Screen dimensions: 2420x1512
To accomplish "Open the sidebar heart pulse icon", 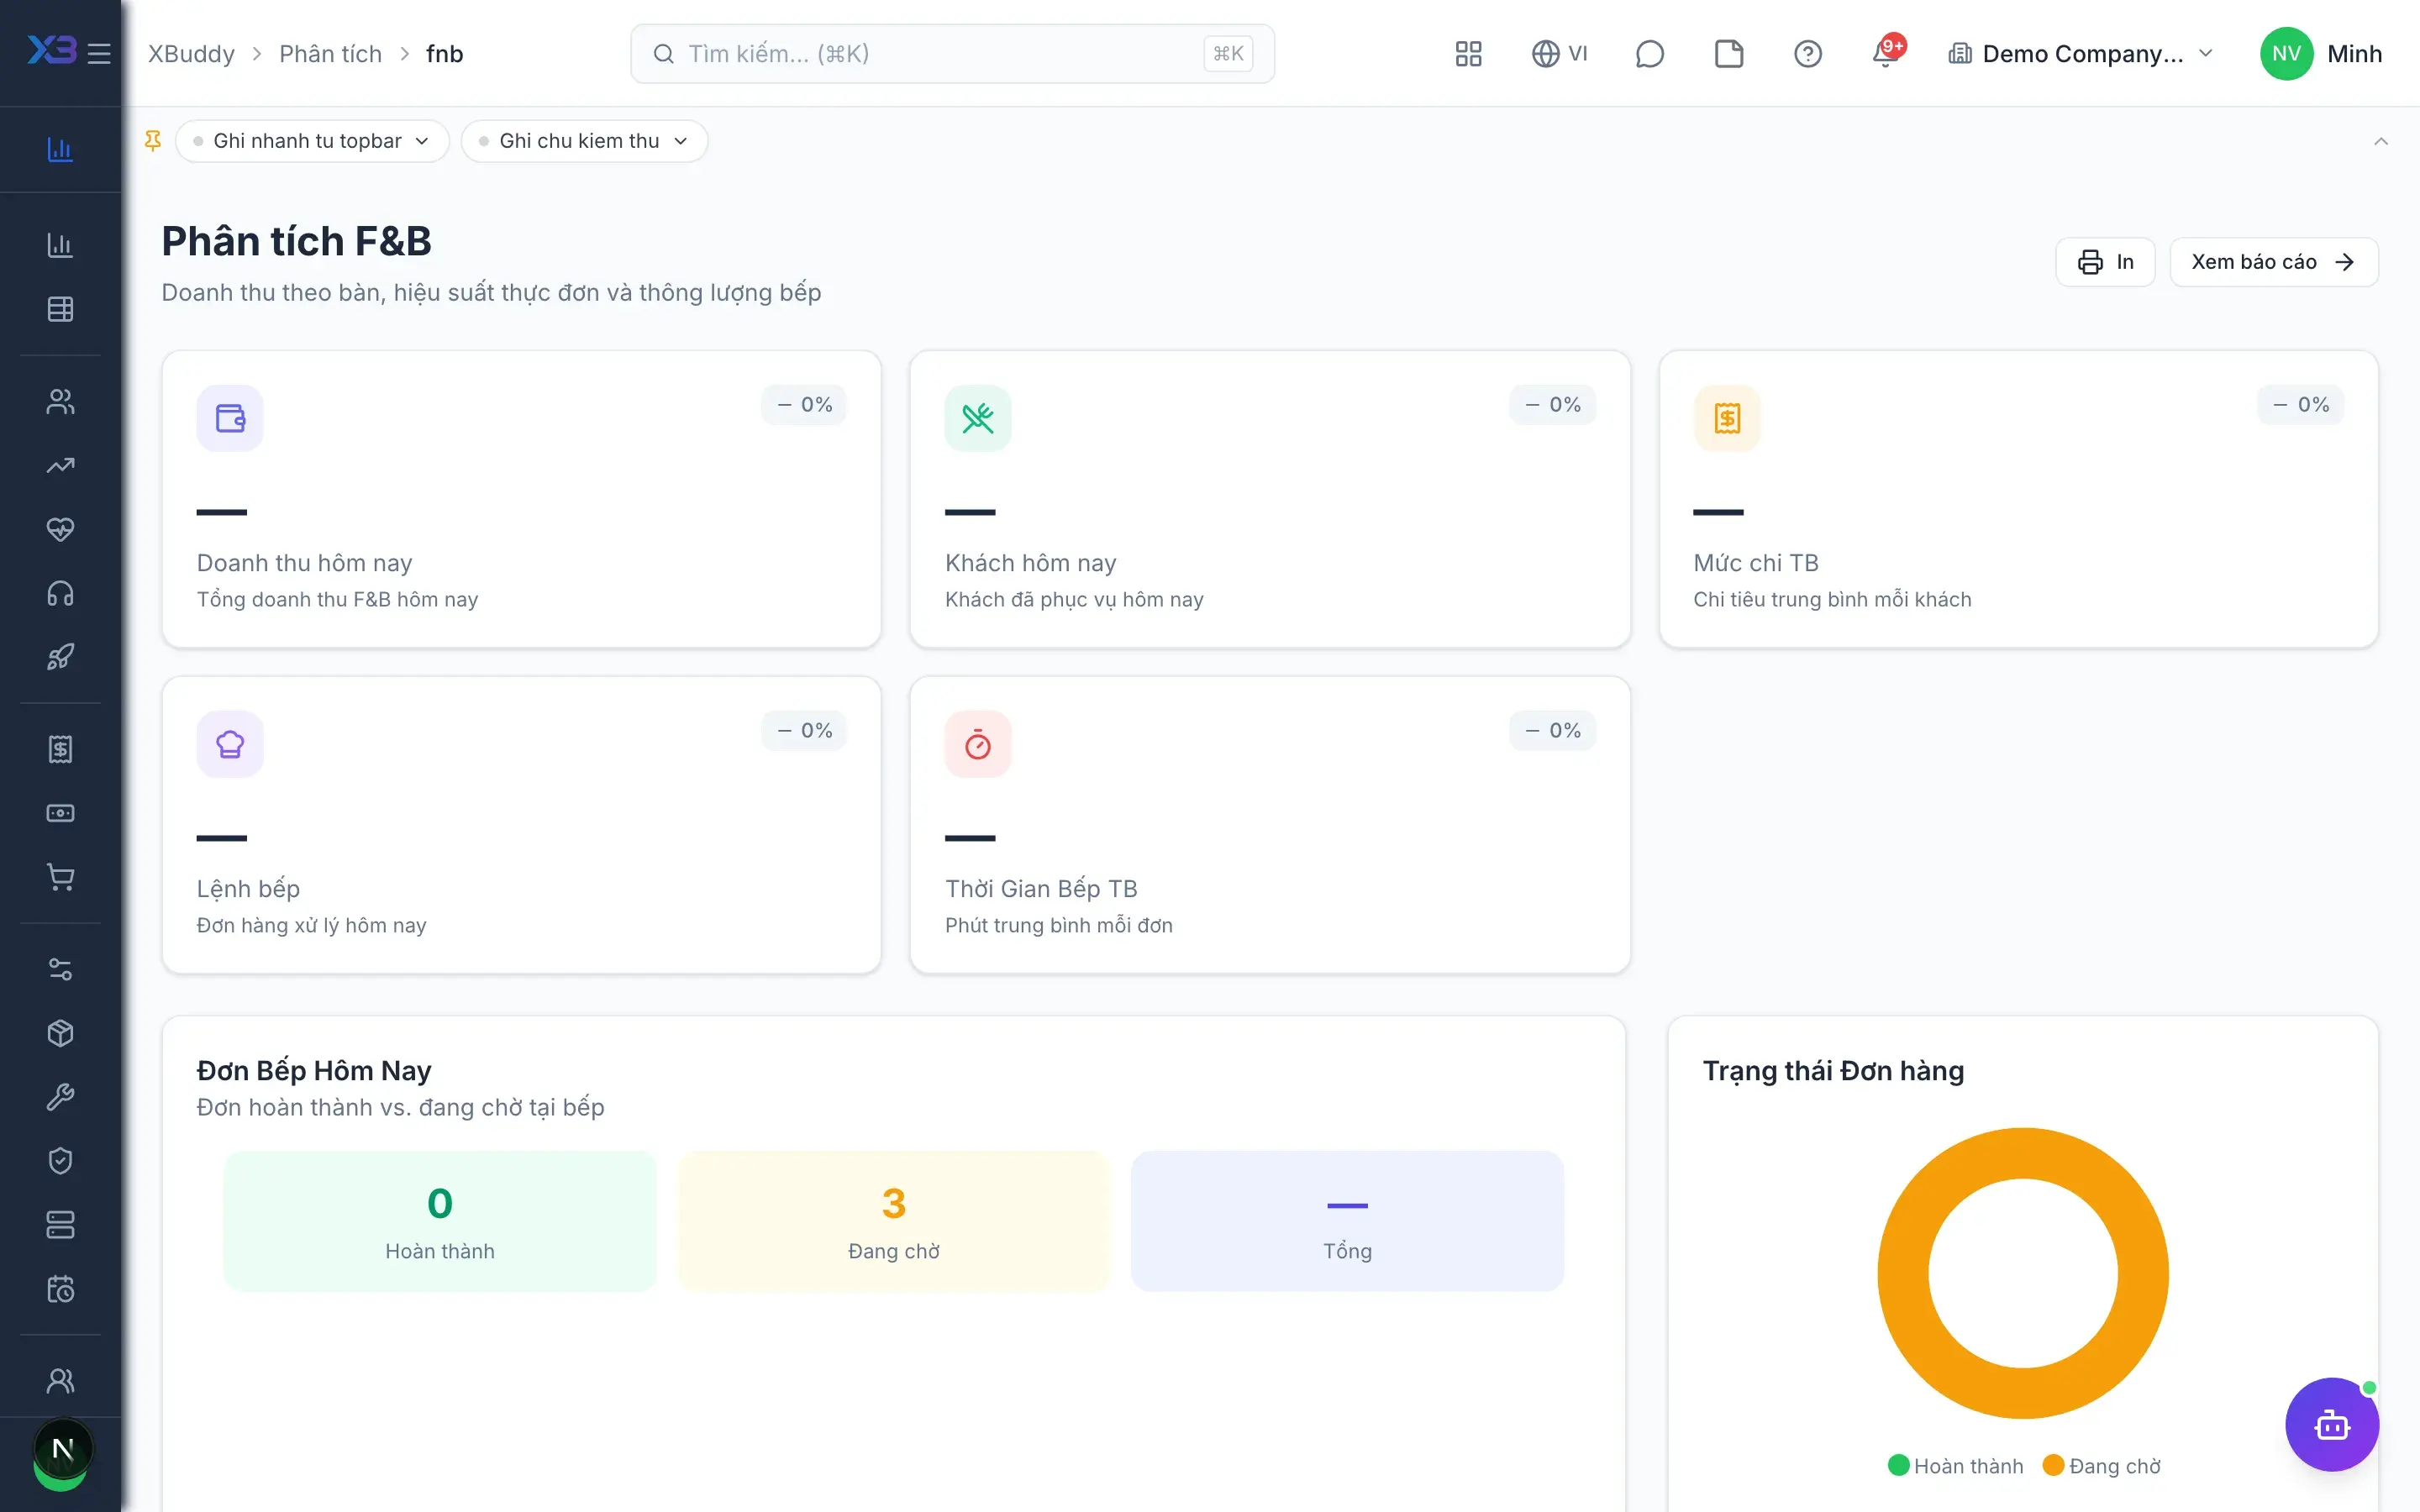I will point(60,529).
